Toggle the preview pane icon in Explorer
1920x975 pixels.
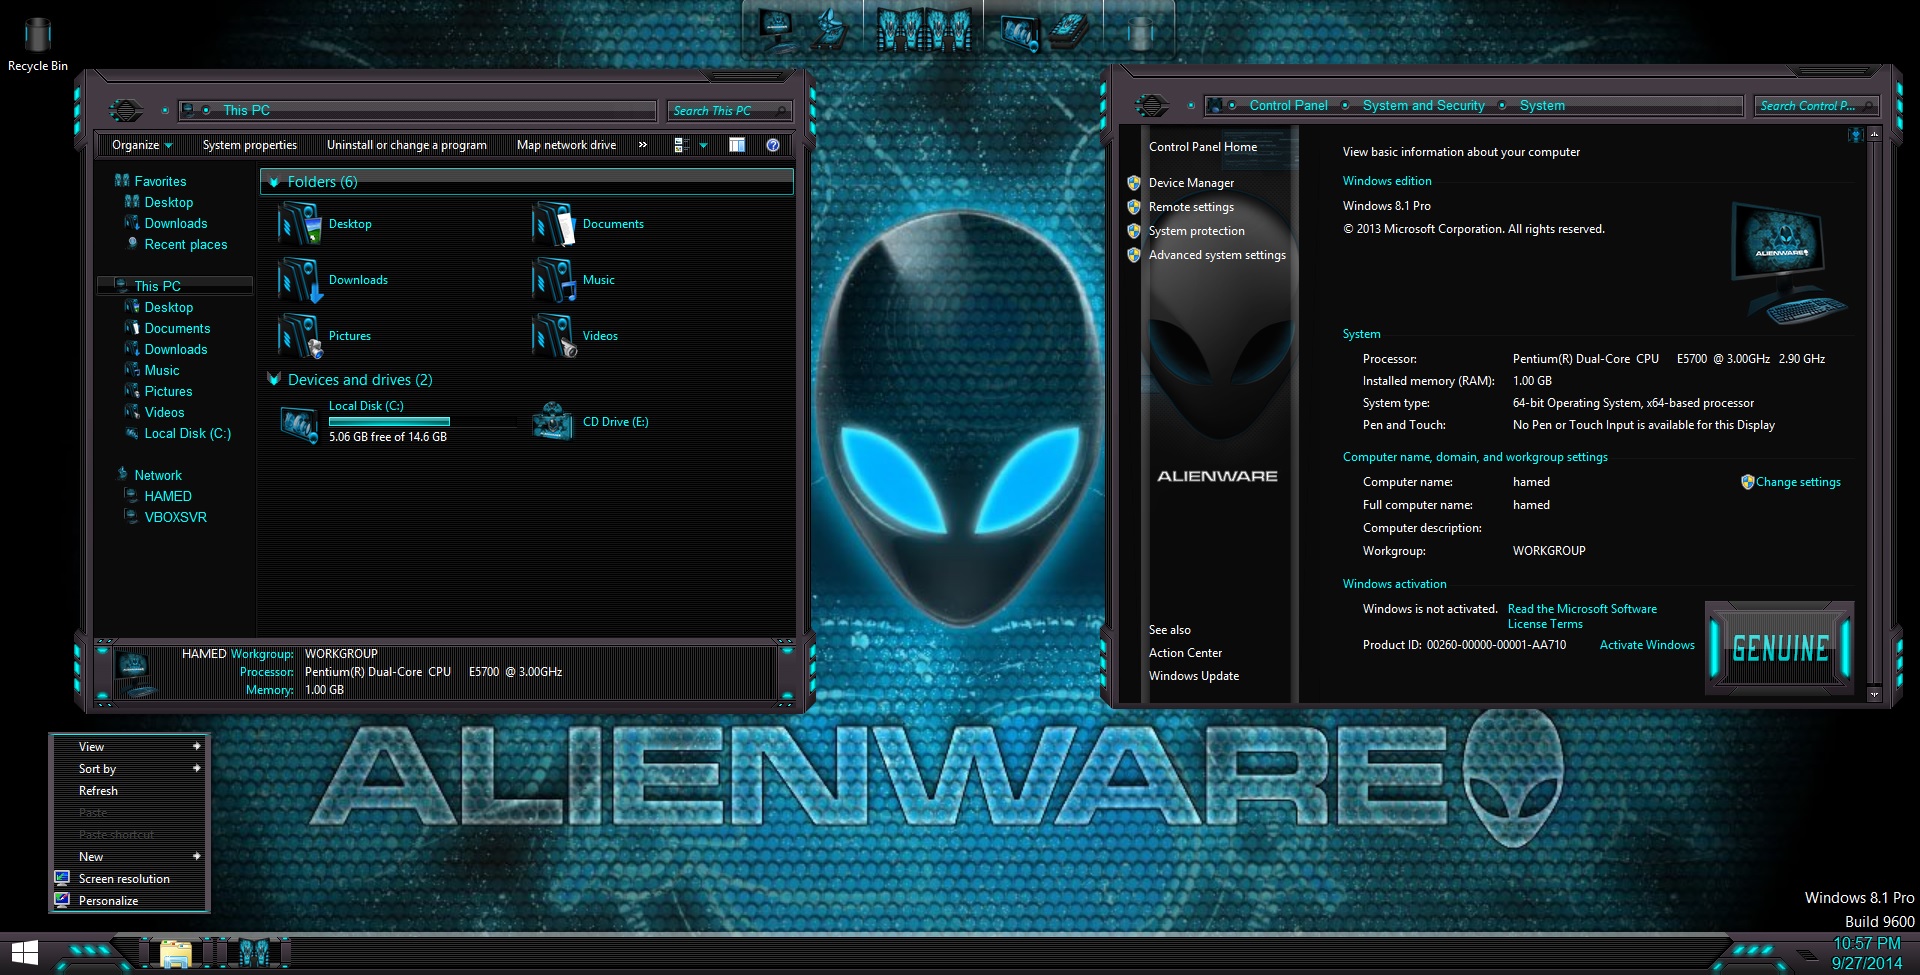click(737, 145)
